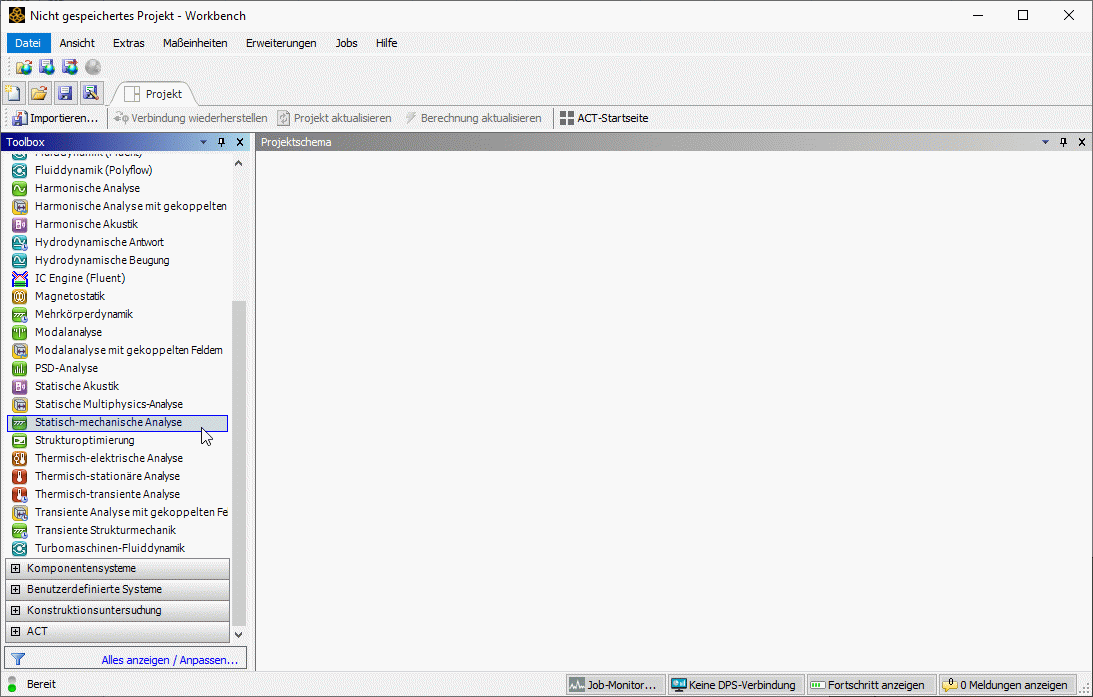The image size is (1093, 697).
Task: Click the Alles anzeigen / Anpassen link
Action: tap(169, 660)
